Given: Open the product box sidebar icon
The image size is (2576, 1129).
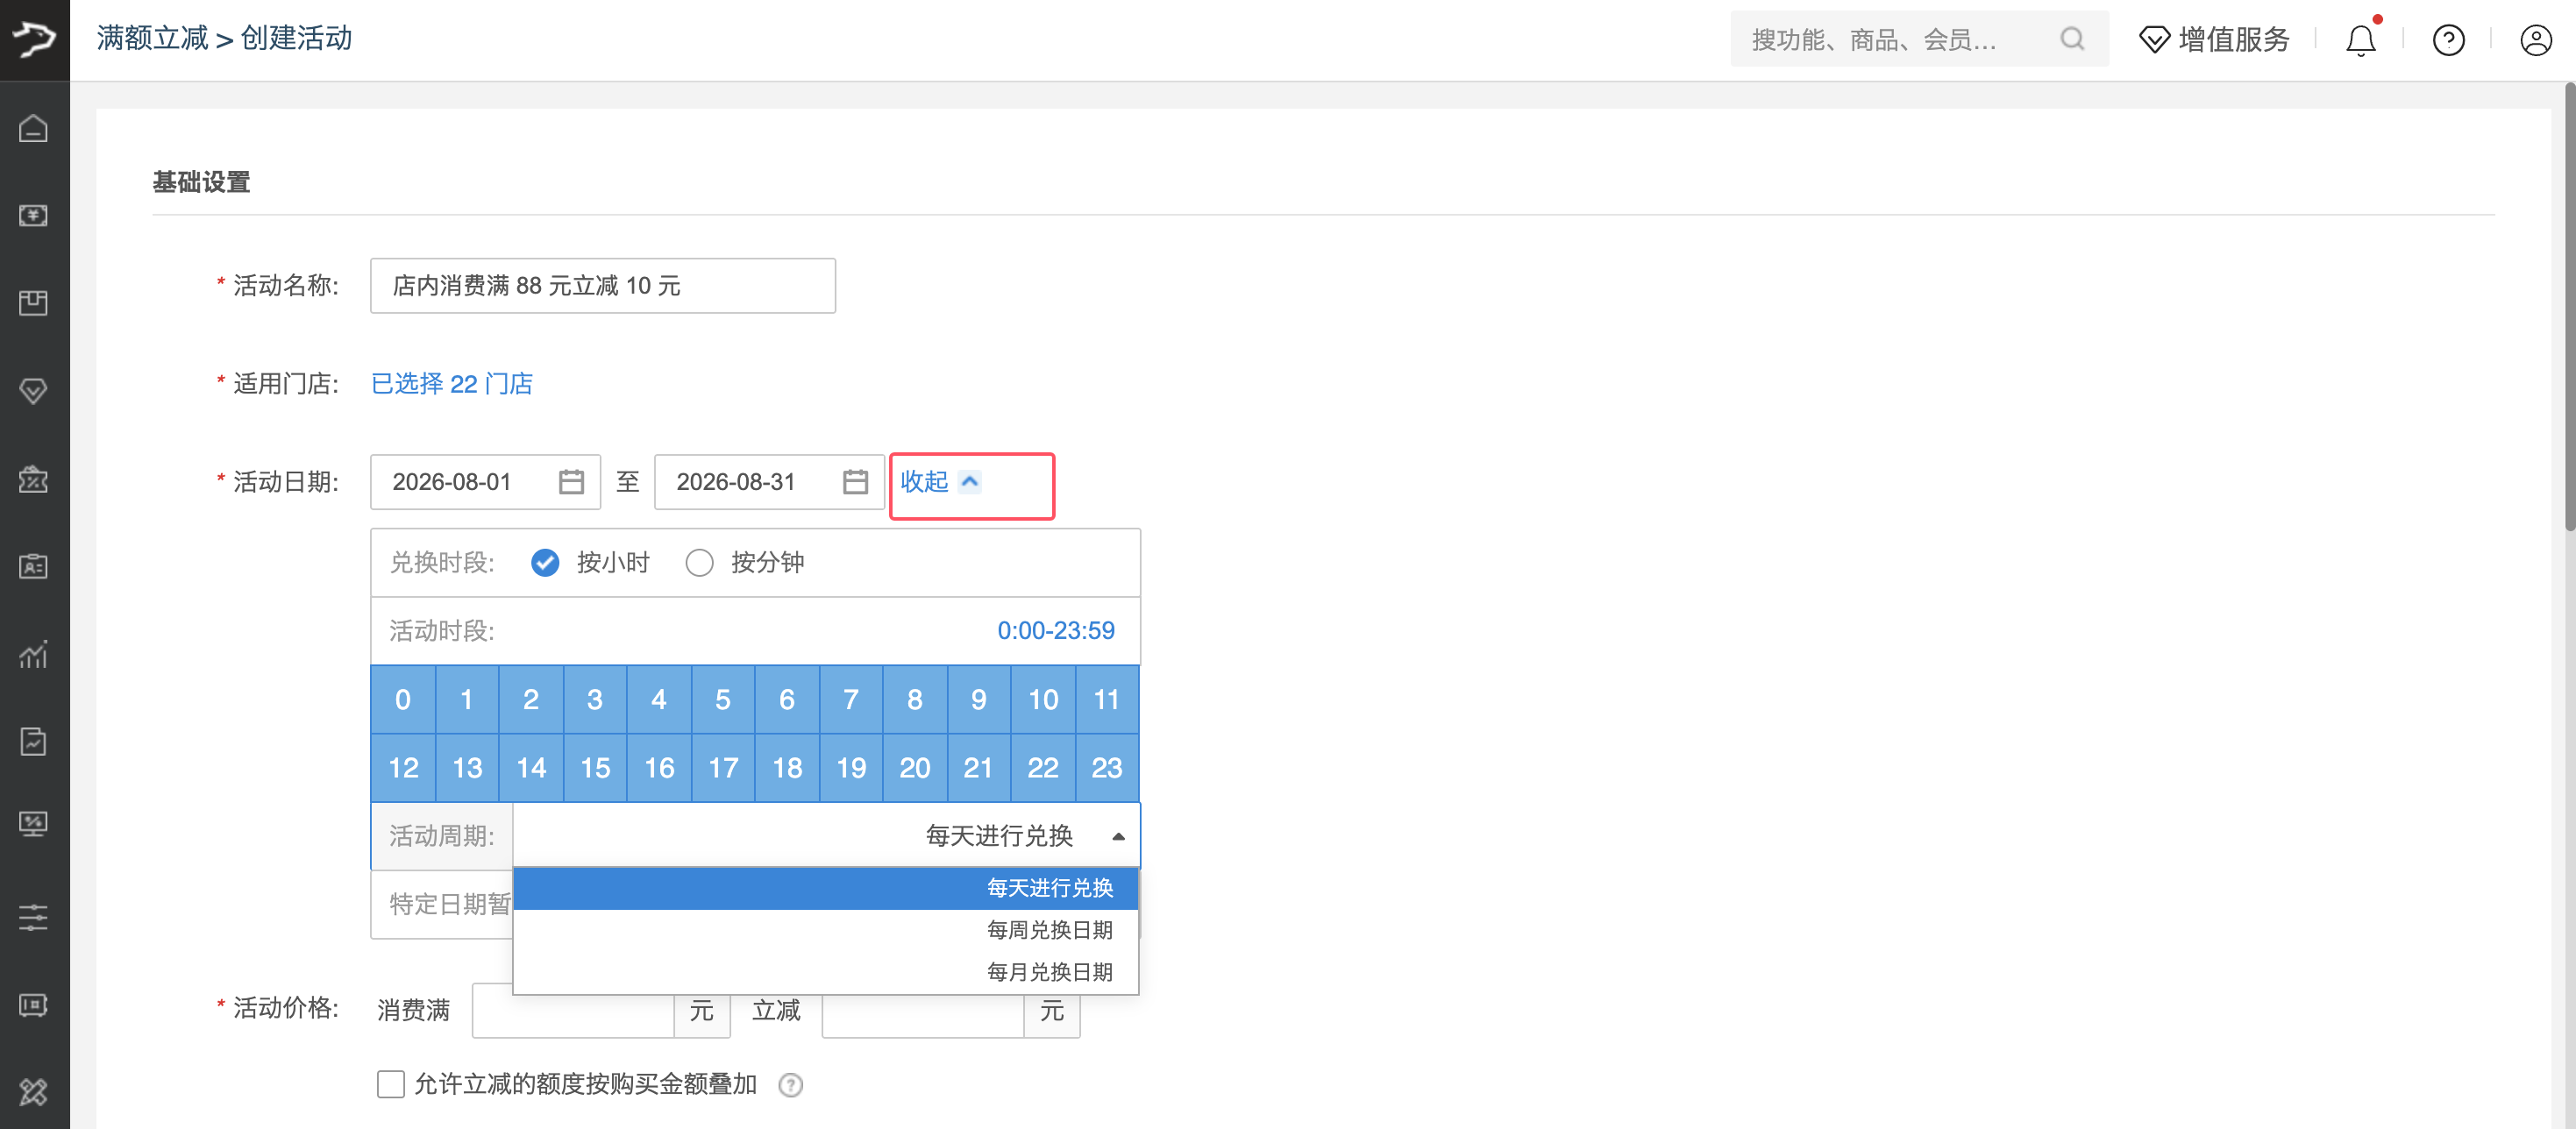Looking at the screenshot, I should coord(34,303).
